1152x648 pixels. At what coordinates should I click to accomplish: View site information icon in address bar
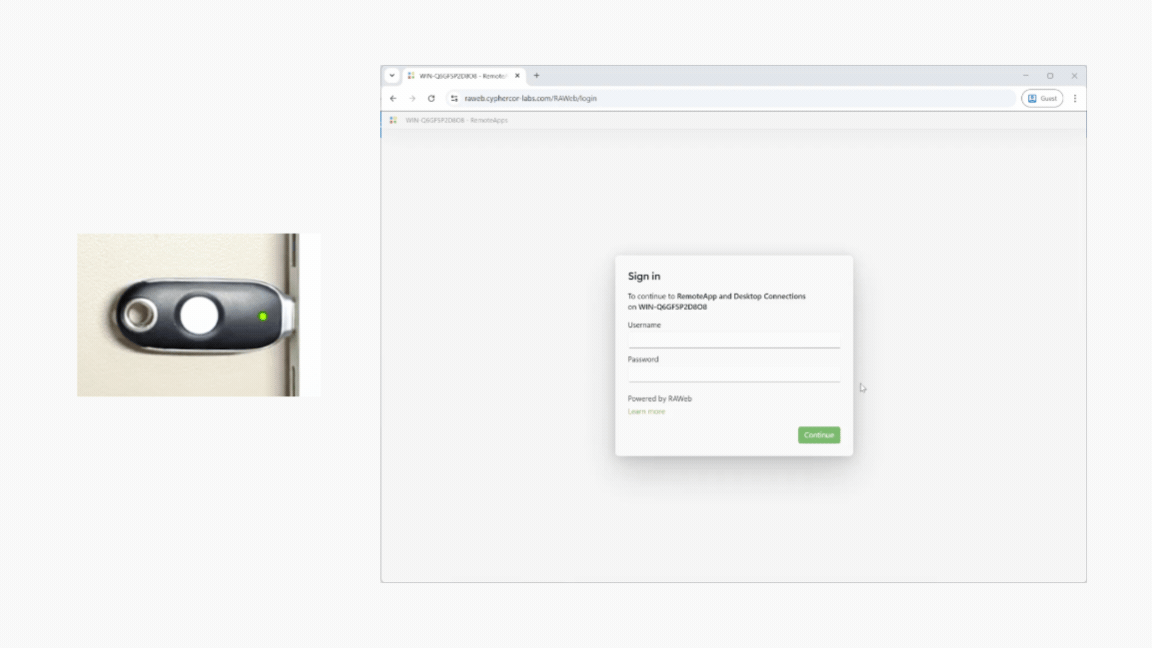point(454,99)
